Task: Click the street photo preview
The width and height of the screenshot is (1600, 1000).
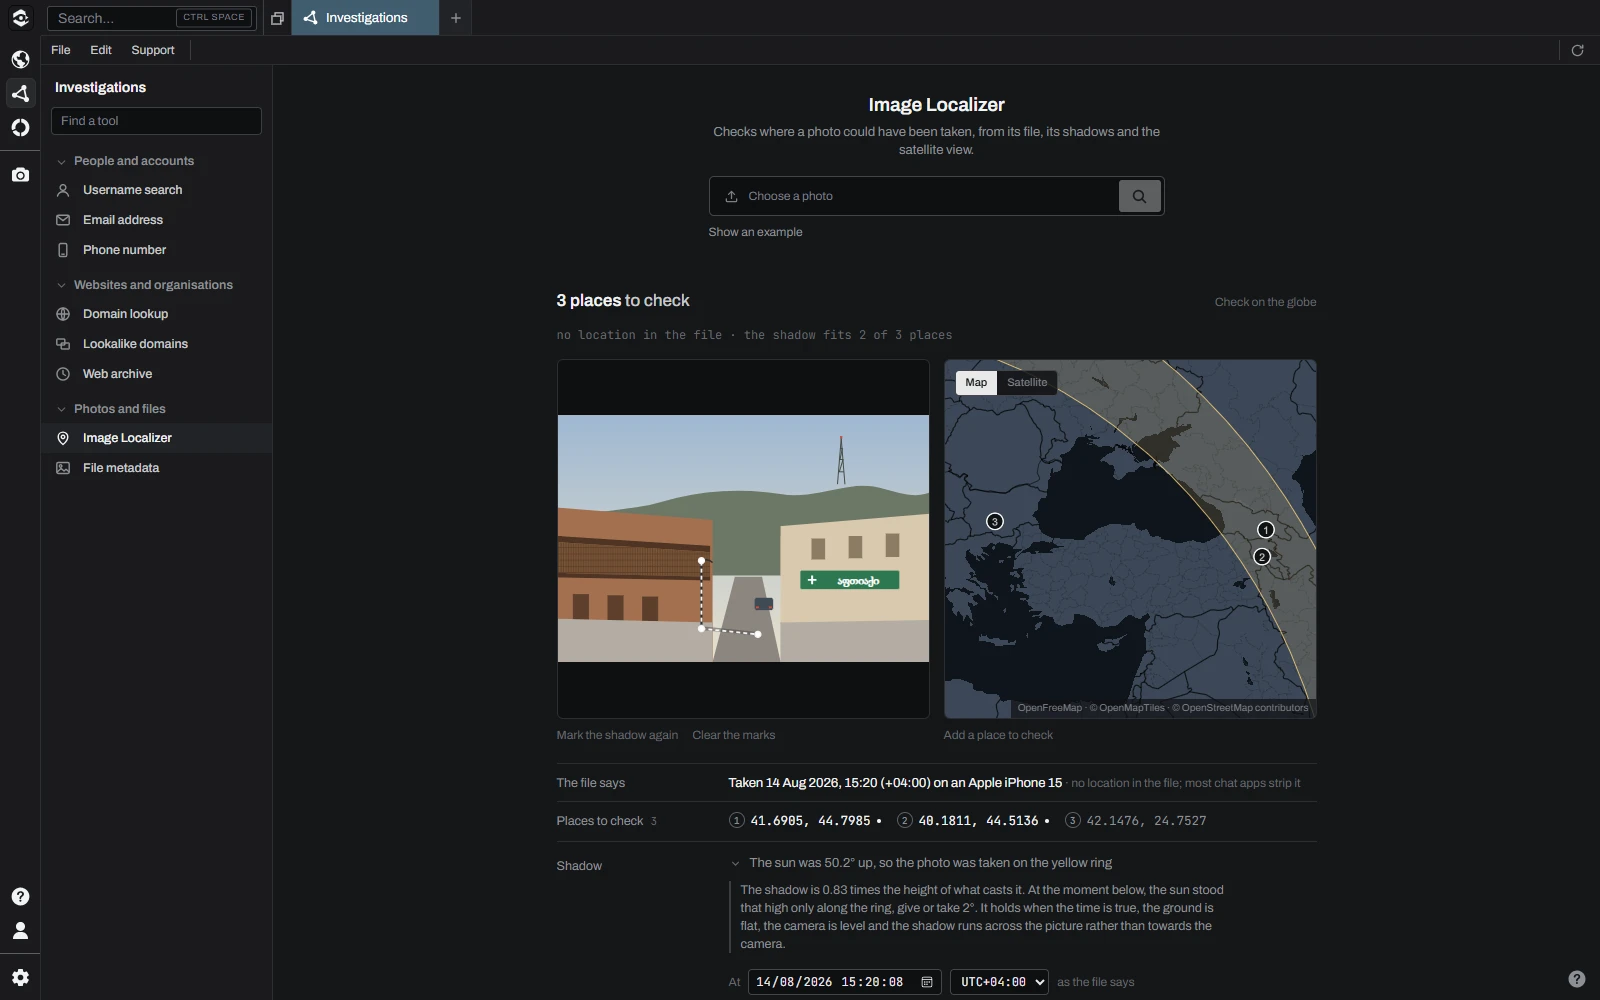Action: (743, 538)
